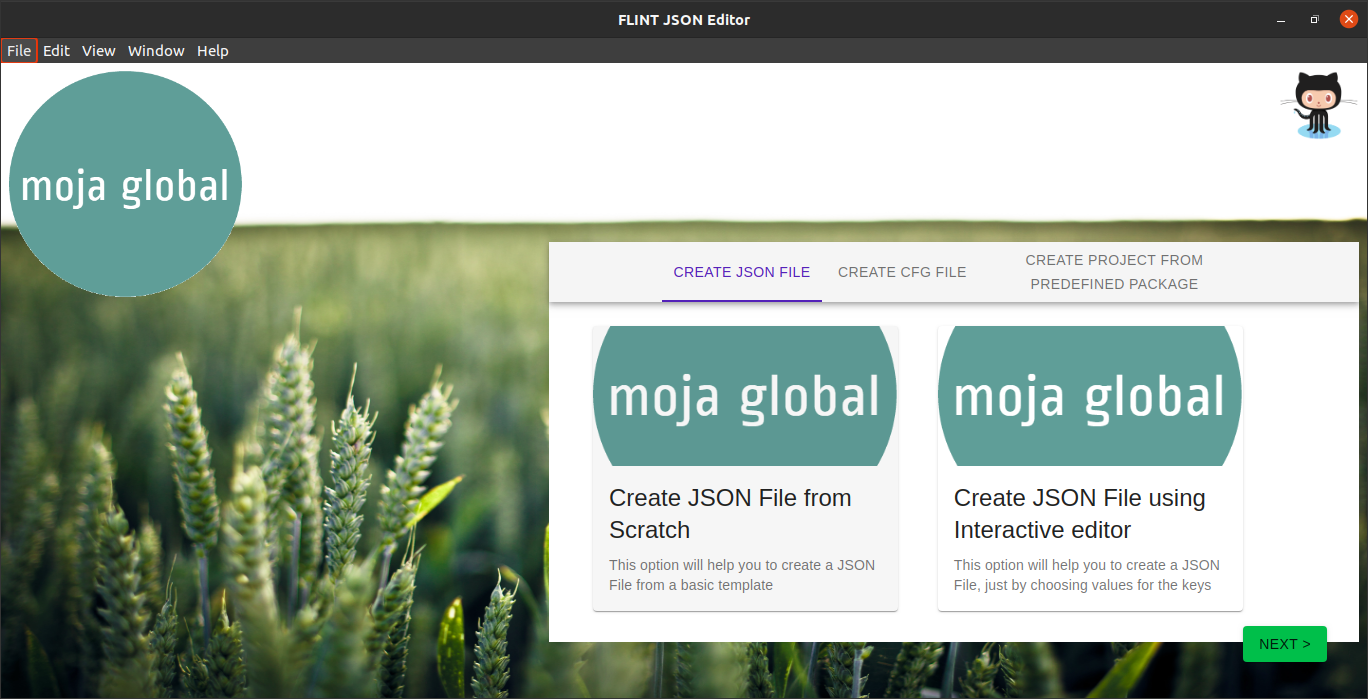This screenshot has height=699, width=1368.
Task: Select Create Project from Predefined Package tab
Action: (1114, 272)
